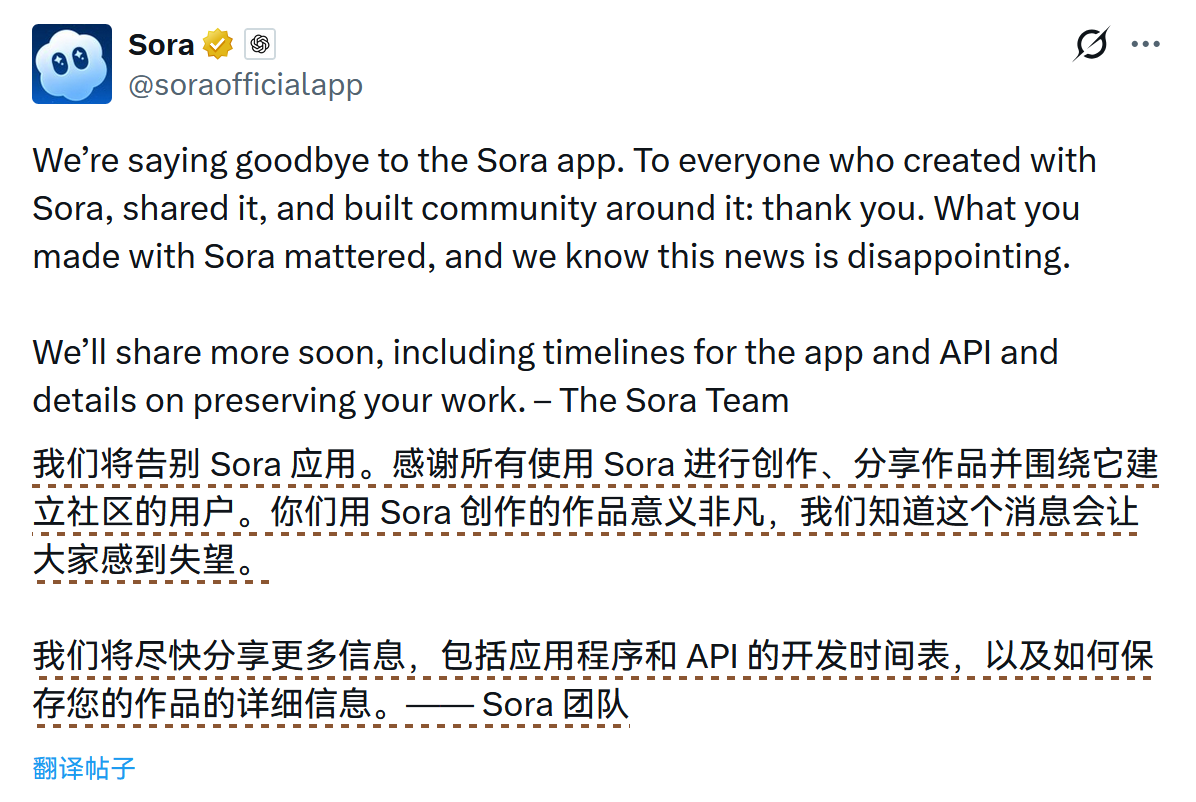The image size is (1196, 802).
Task: Open the @soraofficialapp handle link
Action: [246, 85]
